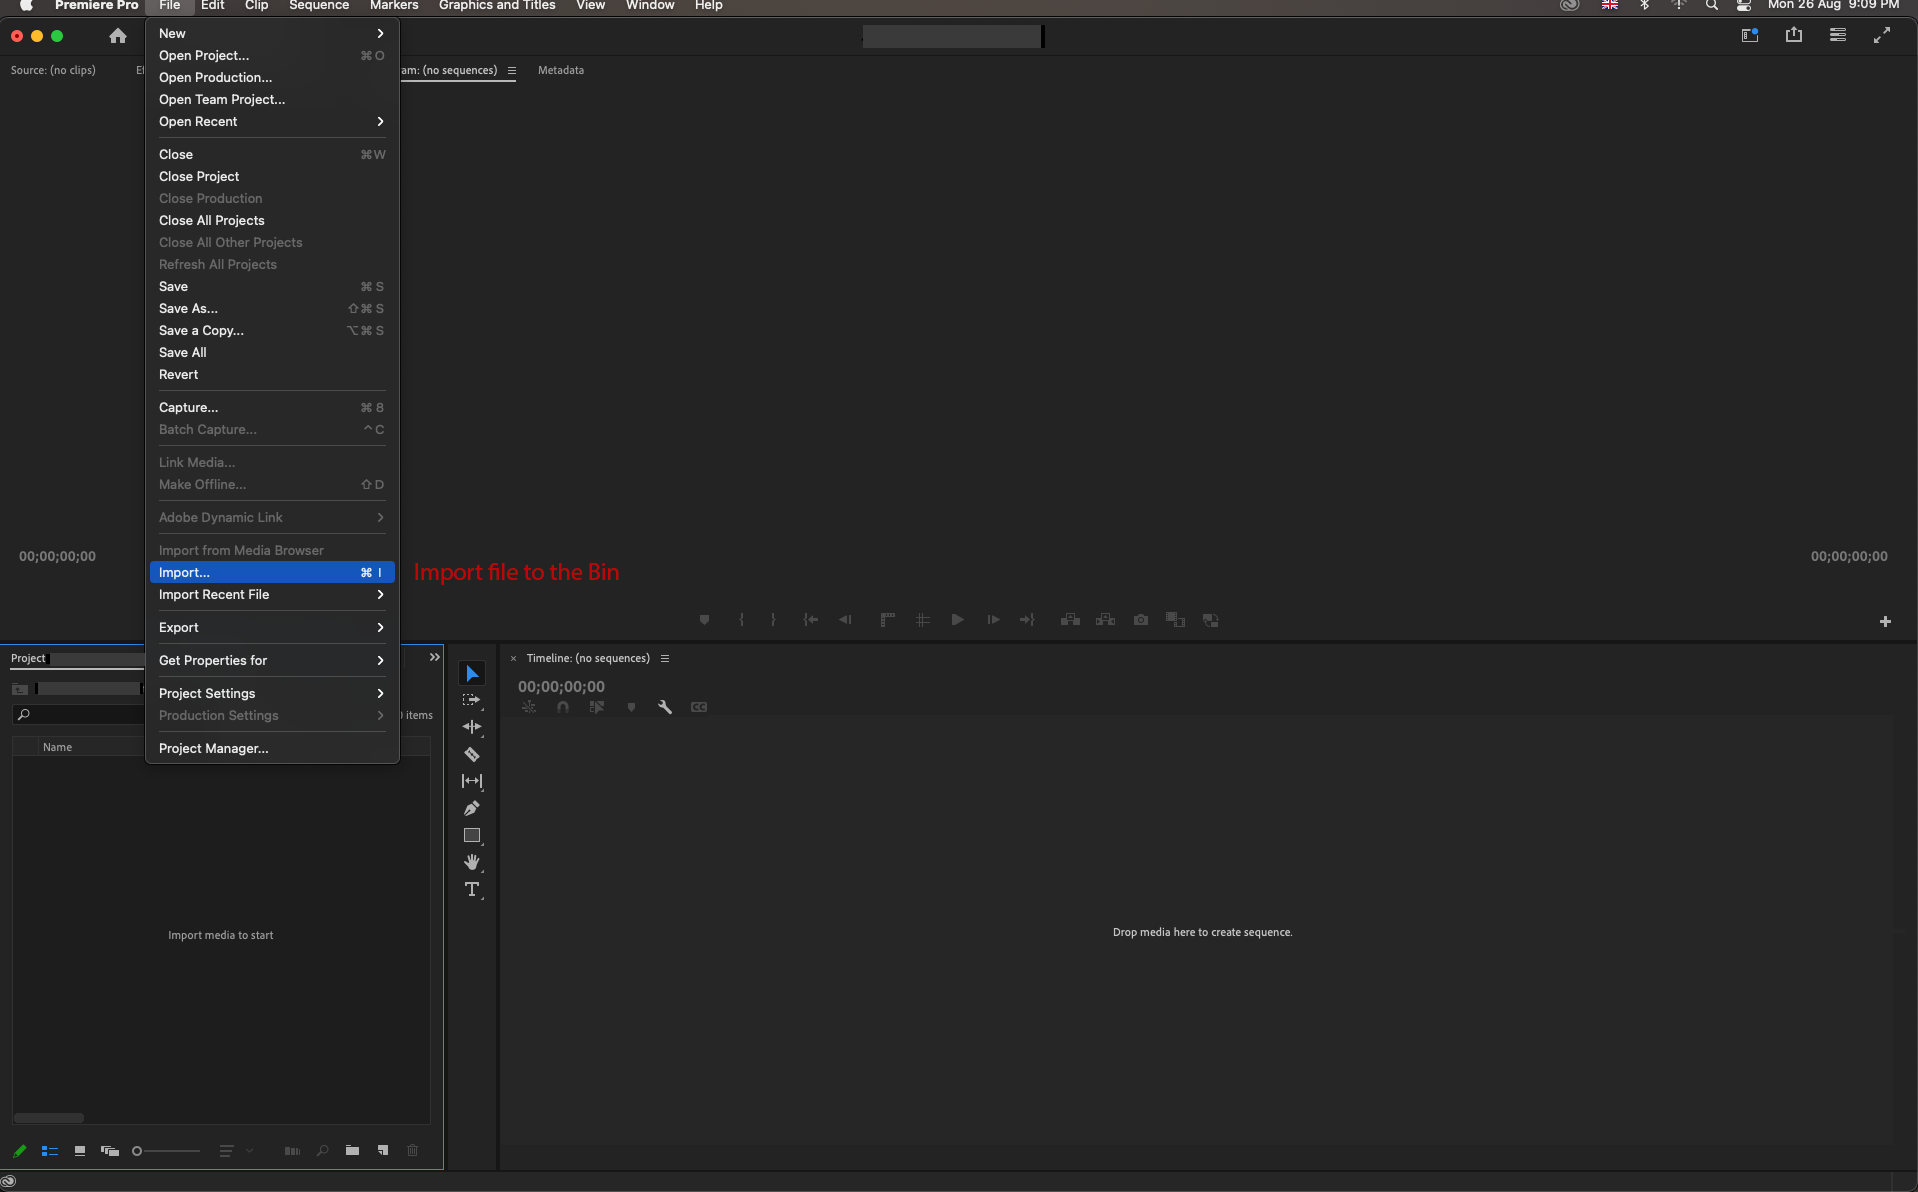Switch to the Metadata tab
Viewport: 1918px width, 1192px height.
pos(560,70)
